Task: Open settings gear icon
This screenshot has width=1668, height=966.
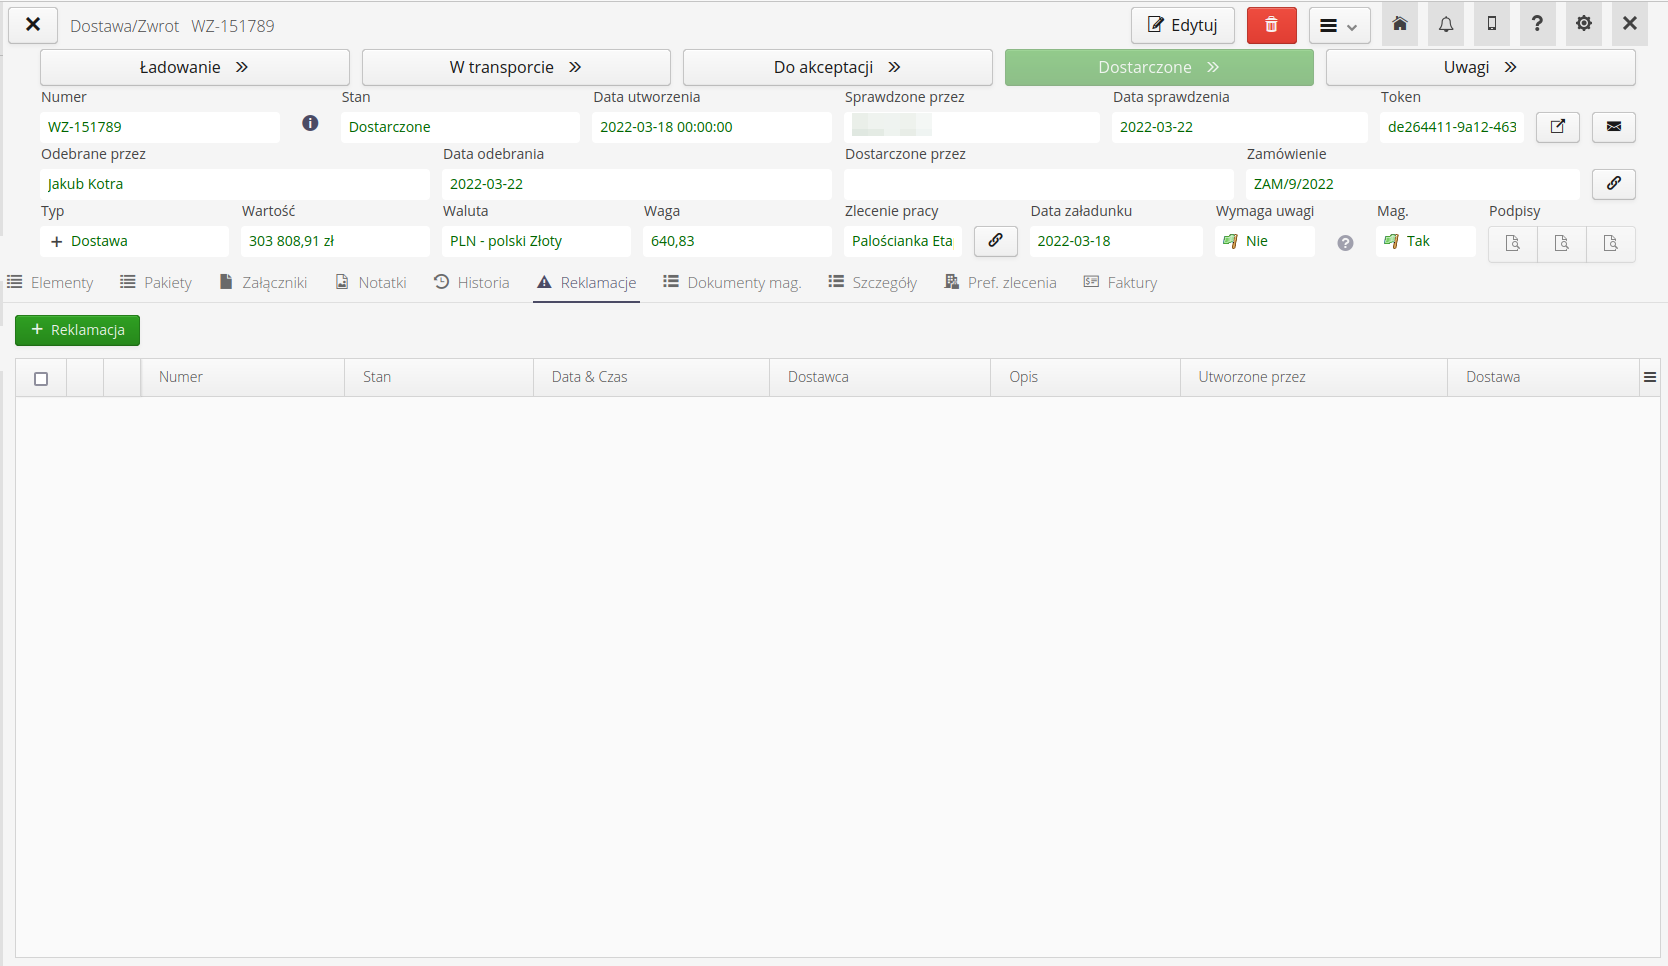Action: pyautogui.click(x=1584, y=24)
